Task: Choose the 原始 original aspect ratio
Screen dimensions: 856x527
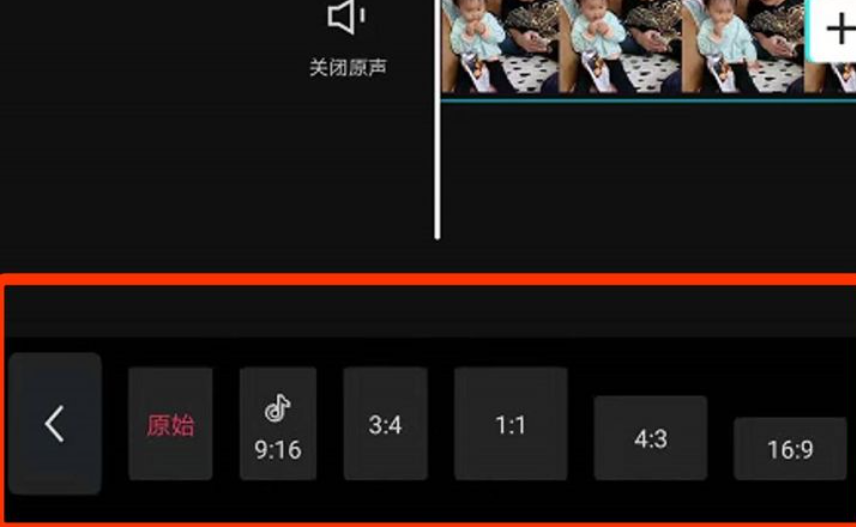Action: coord(170,424)
